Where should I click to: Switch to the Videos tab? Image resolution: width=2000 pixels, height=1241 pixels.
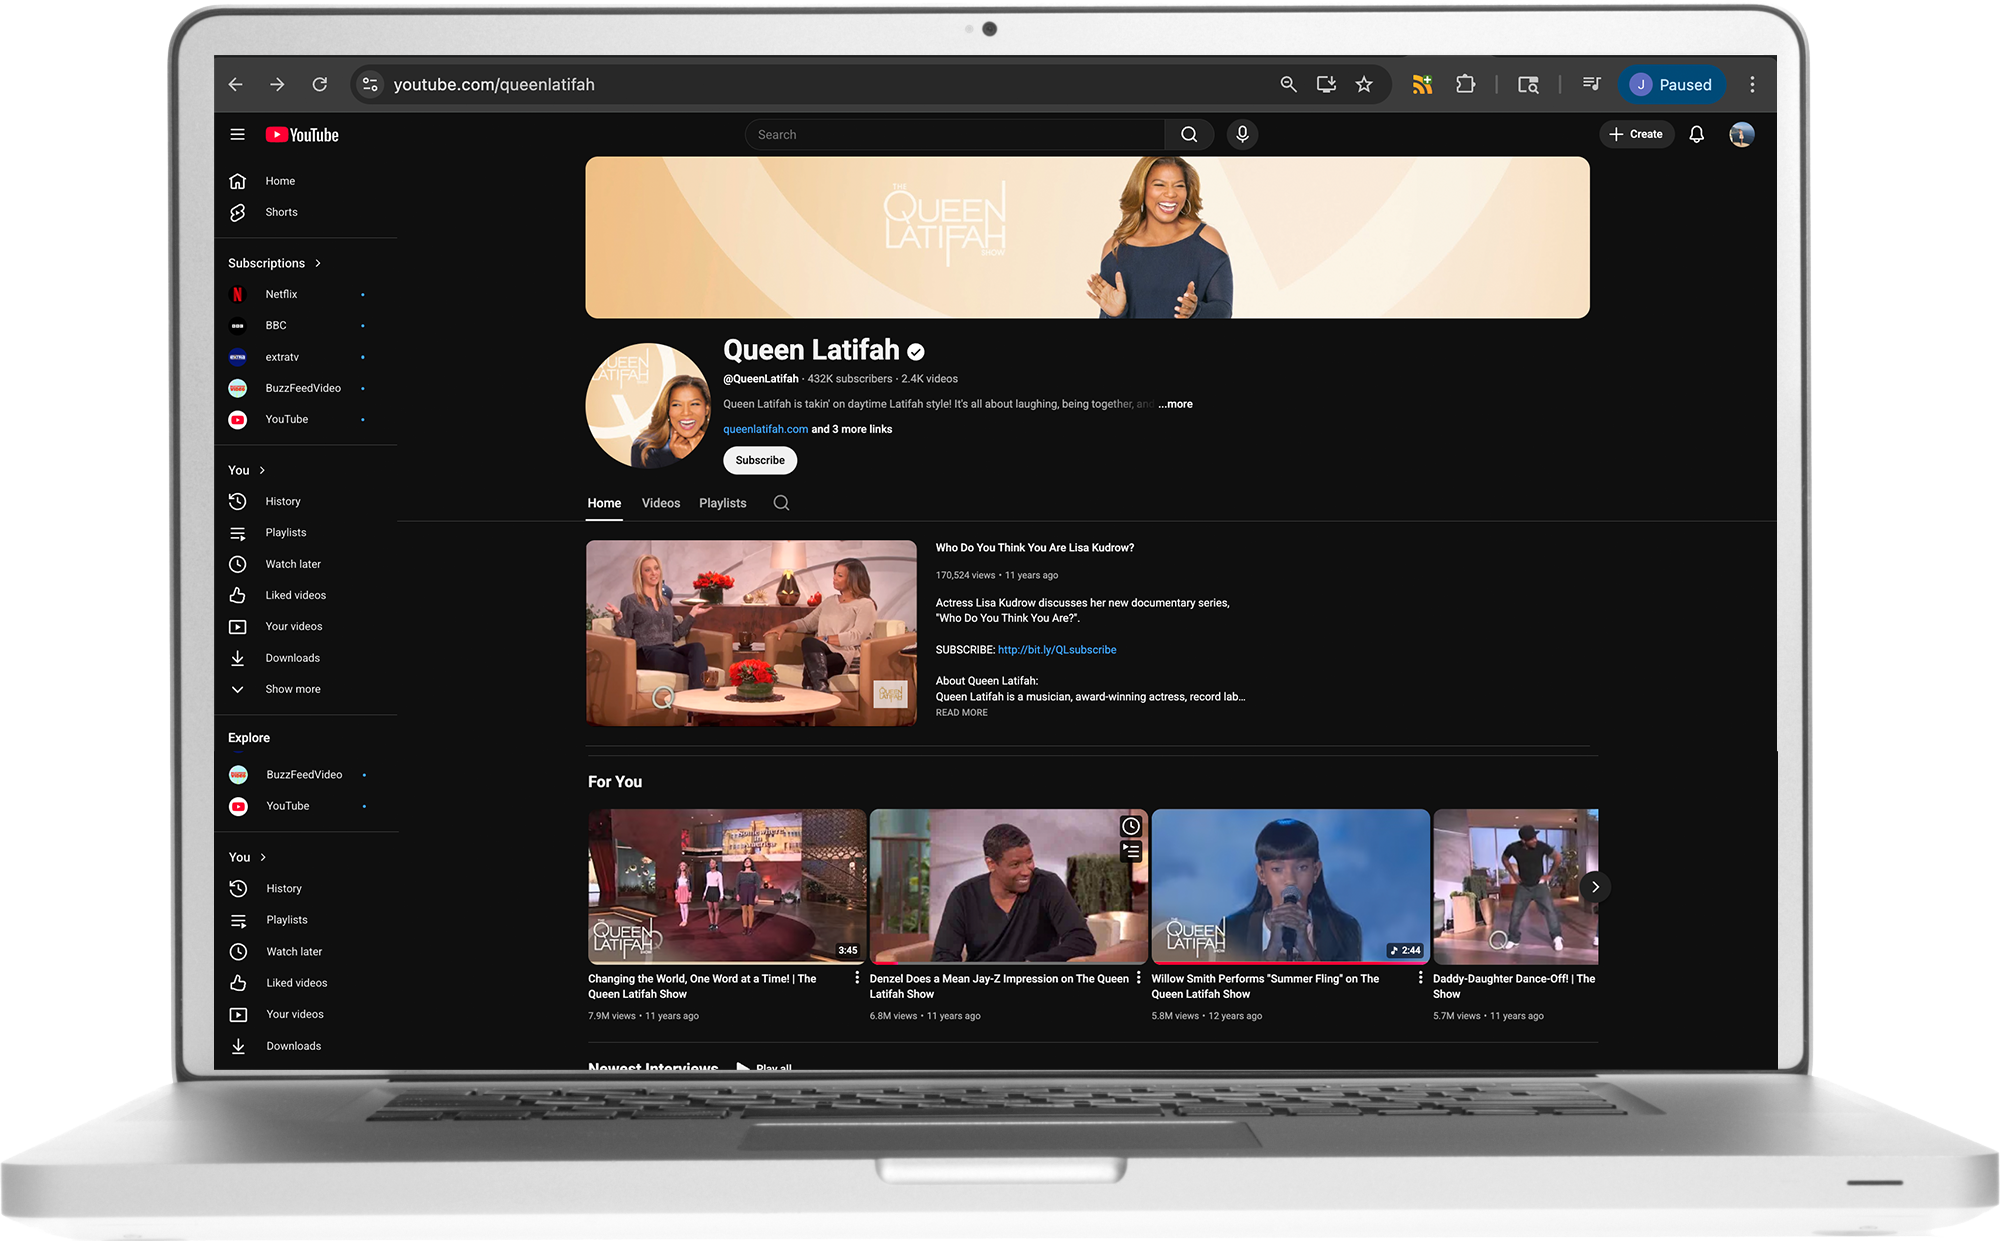point(660,503)
